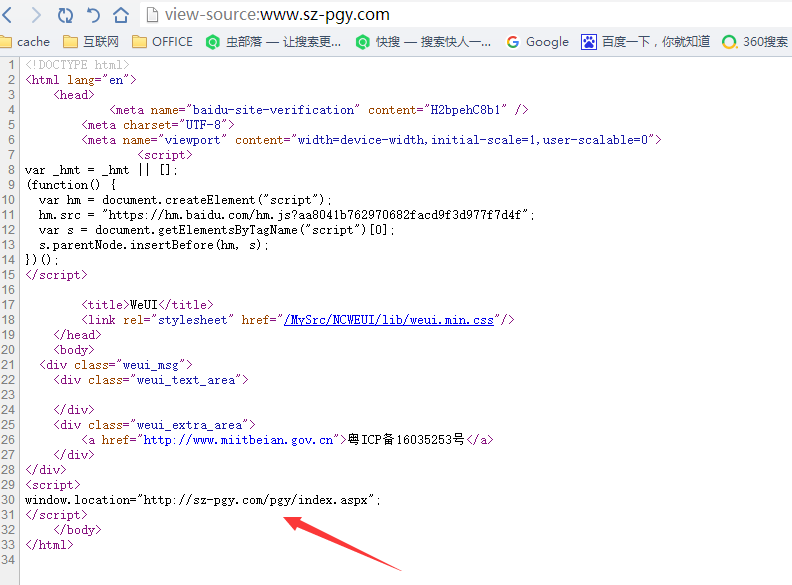Open the 虫部落 bookmark
The width and height of the screenshot is (792, 585).
[x=273, y=41]
